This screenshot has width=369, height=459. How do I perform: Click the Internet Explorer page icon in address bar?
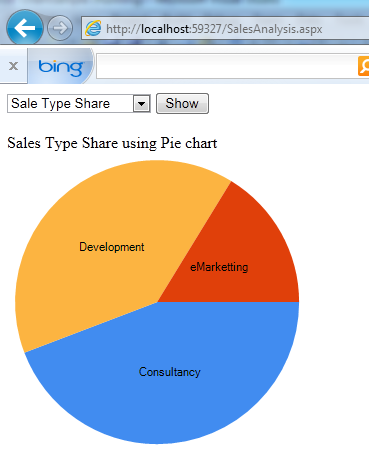point(93,28)
